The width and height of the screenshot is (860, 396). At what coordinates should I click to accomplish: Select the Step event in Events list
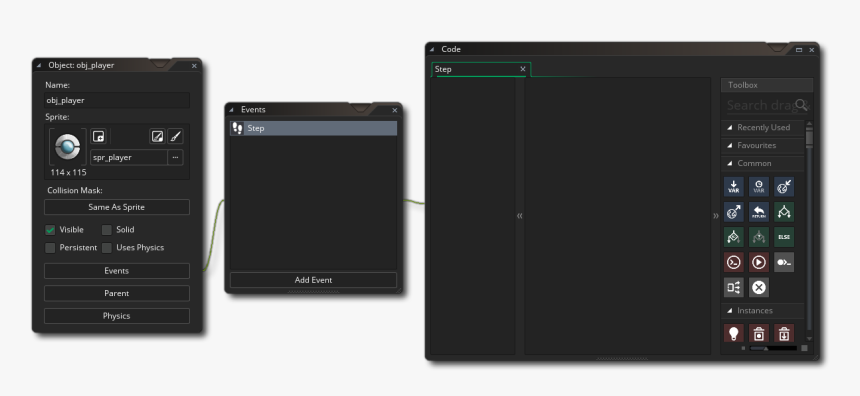(x=313, y=128)
